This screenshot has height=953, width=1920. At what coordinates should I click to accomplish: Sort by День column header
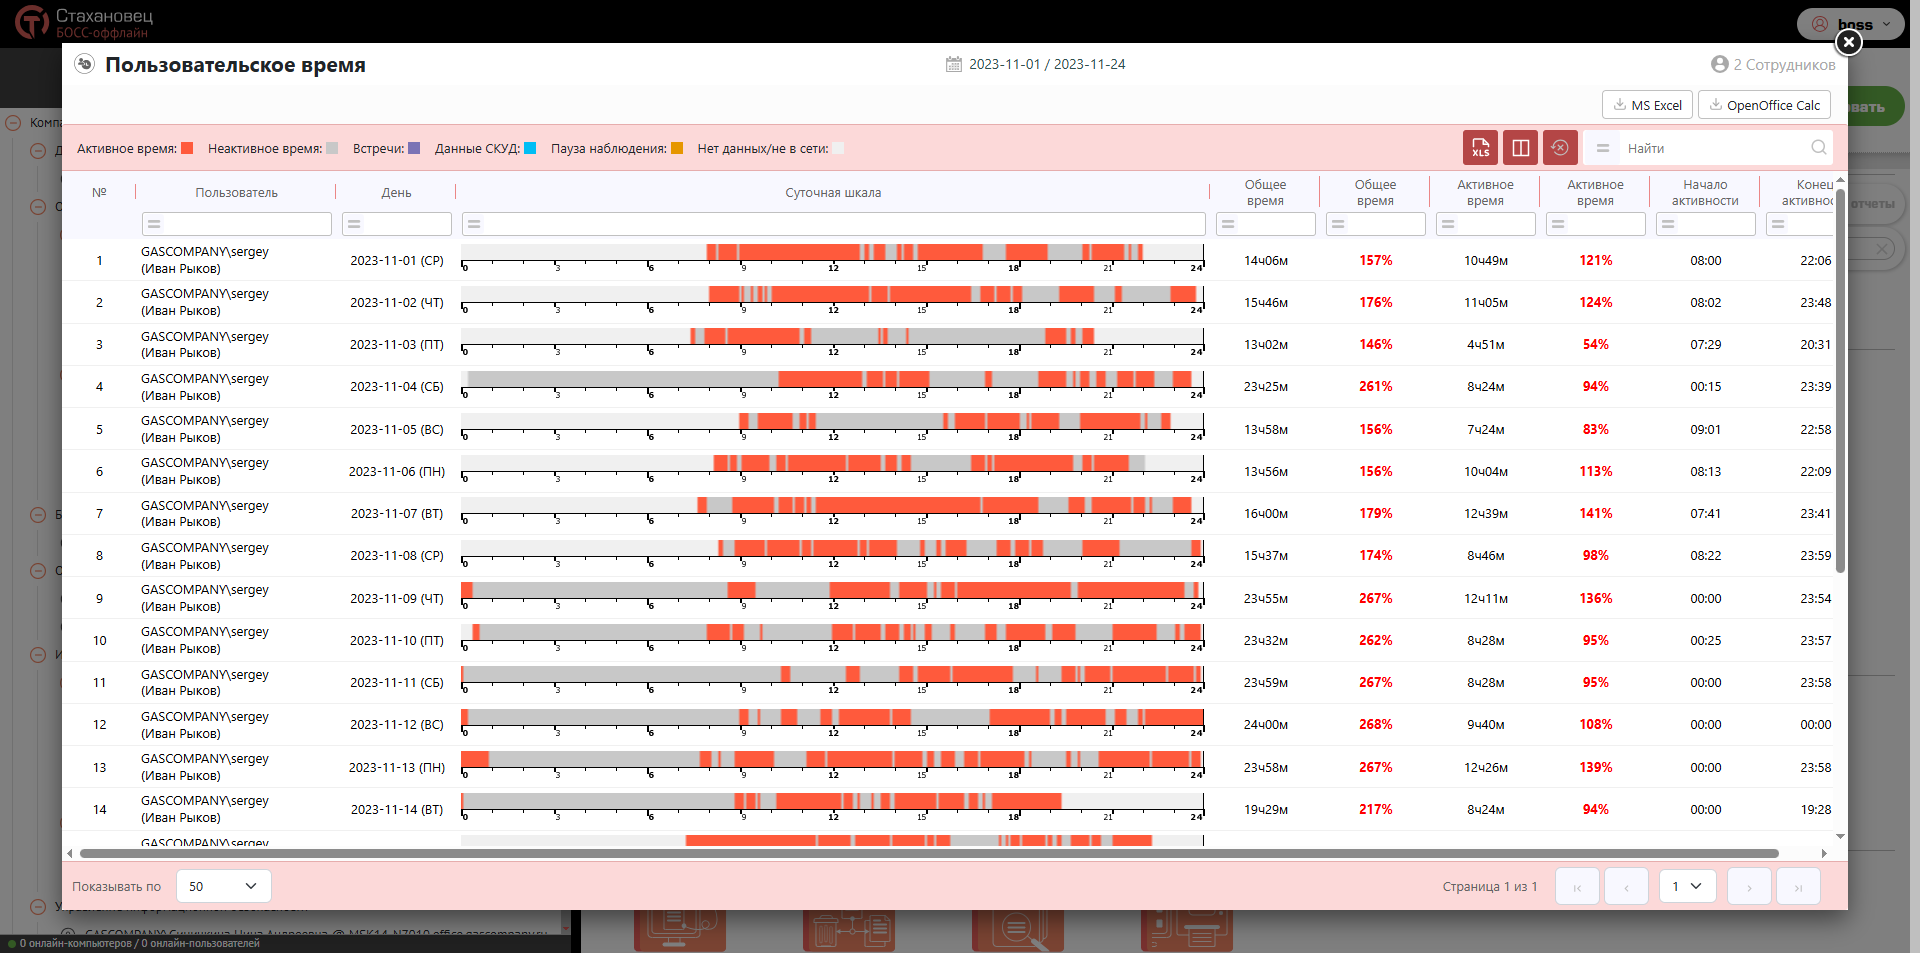pos(396,193)
